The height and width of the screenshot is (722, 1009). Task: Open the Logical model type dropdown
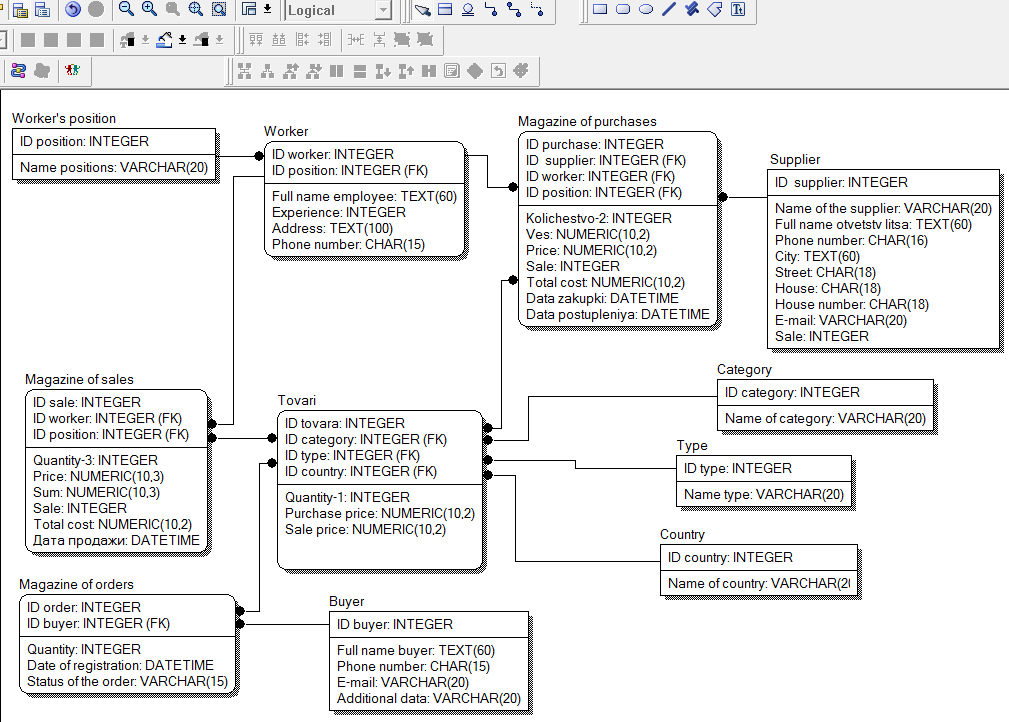(x=384, y=10)
